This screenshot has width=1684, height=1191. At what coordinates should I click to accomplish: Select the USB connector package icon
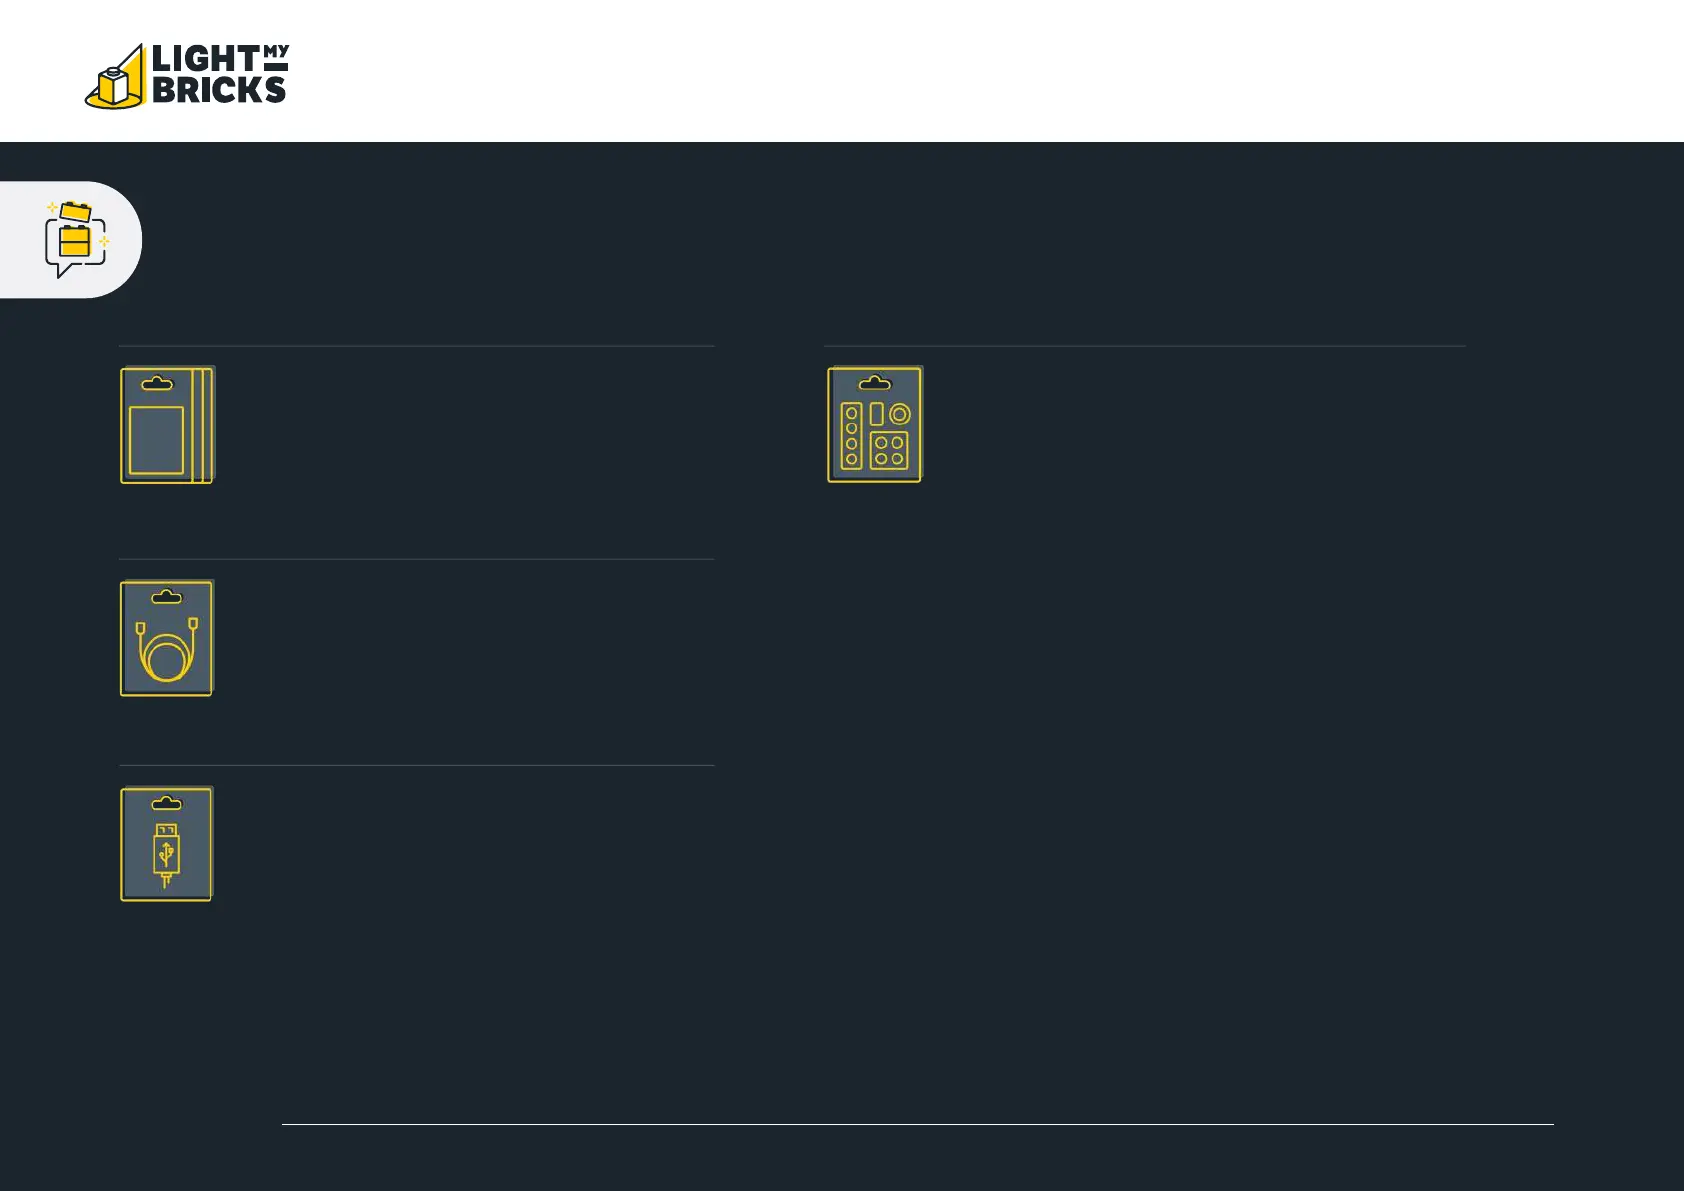pos(167,844)
